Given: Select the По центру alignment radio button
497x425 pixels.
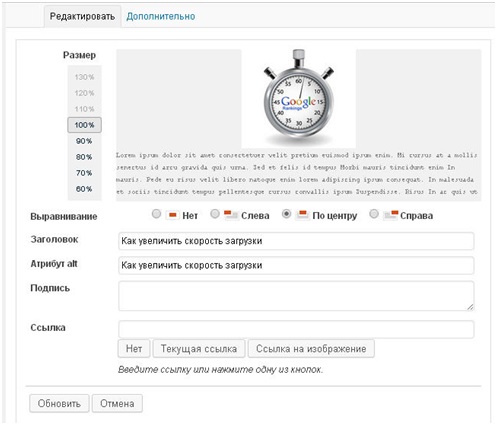Looking at the screenshot, I should [x=286, y=214].
